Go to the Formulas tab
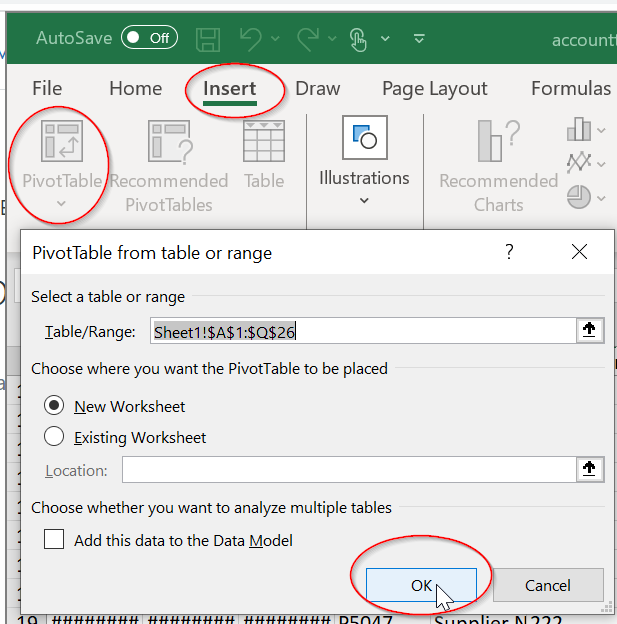The width and height of the screenshot is (617, 624). click(x=571, y=88)
